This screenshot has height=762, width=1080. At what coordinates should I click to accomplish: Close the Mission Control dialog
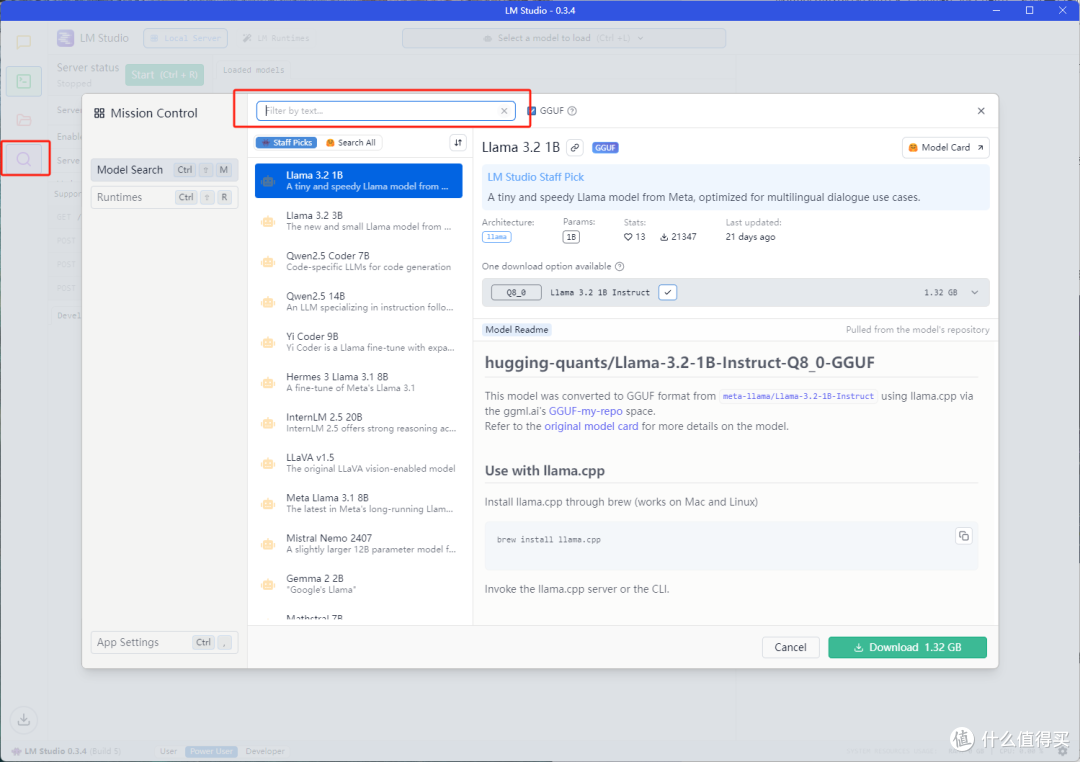click(x=981, y=111)
